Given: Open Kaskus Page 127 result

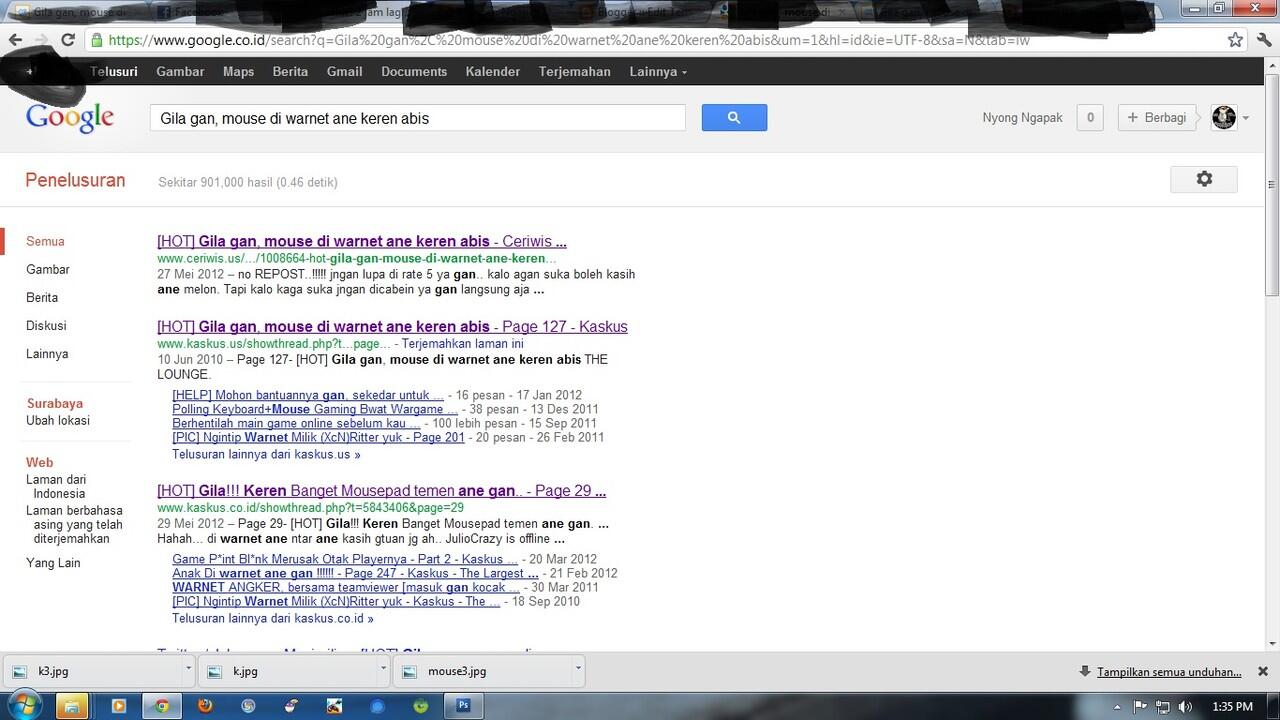Looking at the screenshot, I should point(392,326).
